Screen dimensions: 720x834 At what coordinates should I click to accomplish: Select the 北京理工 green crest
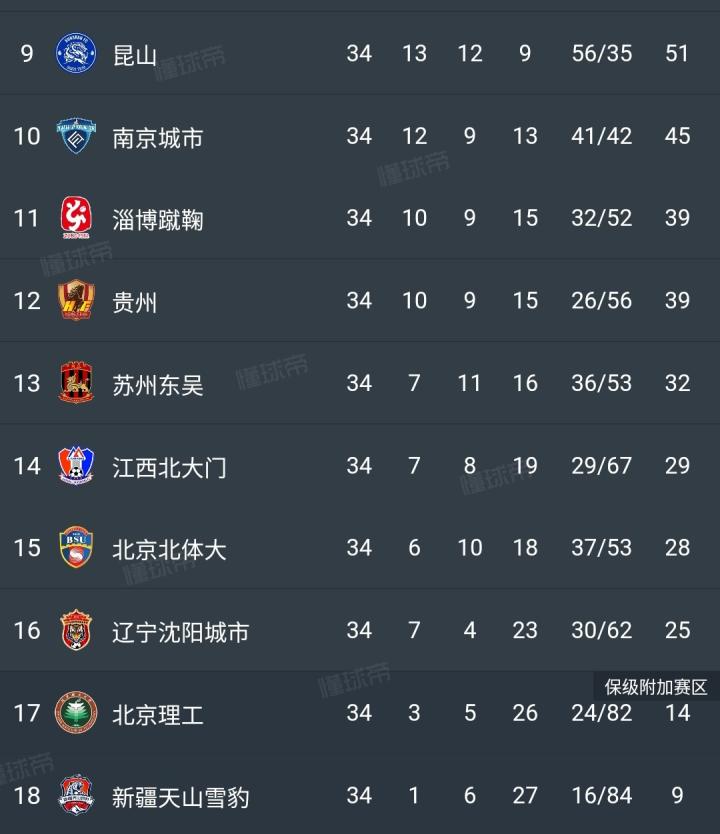(76, 713)
